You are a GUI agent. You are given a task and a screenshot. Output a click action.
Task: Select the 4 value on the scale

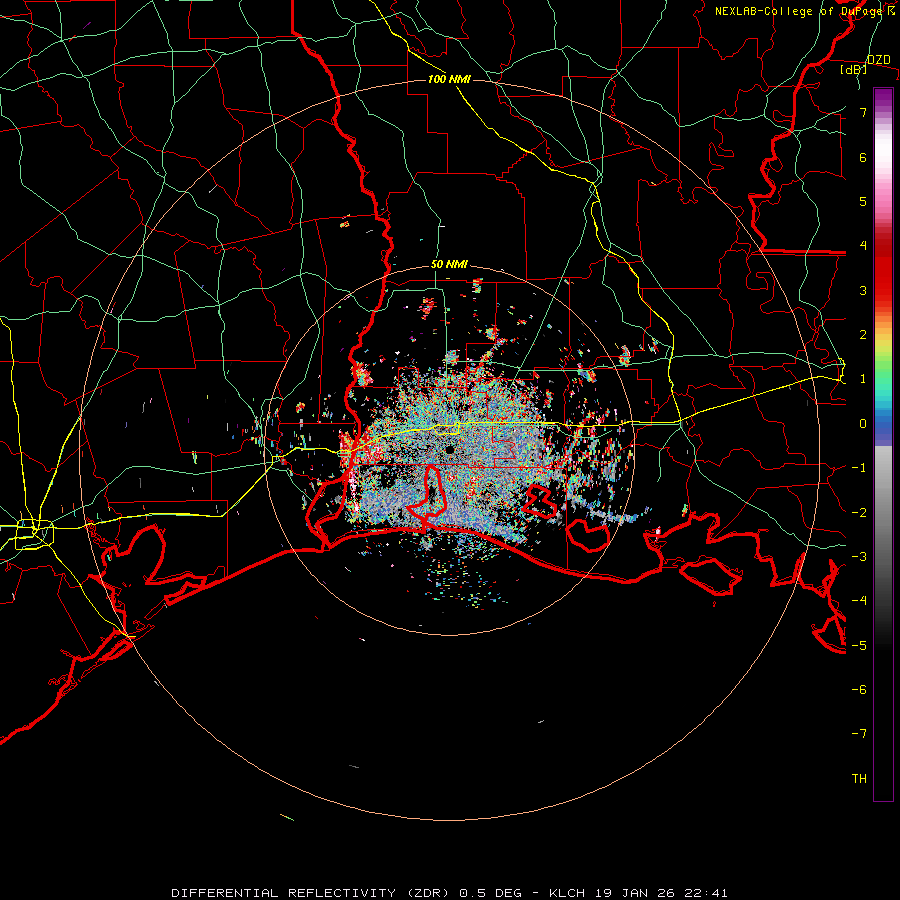[x=863, y=246]
